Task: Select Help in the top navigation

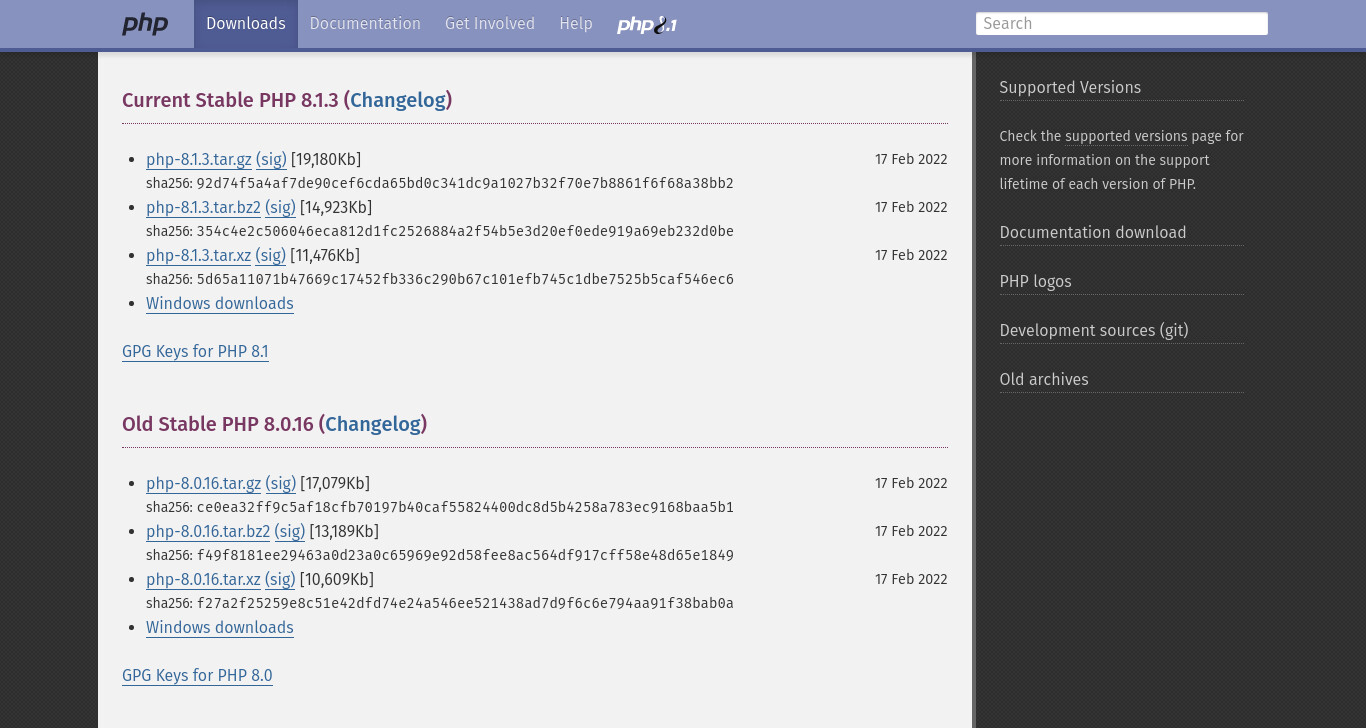Action: tap(576, 24)
